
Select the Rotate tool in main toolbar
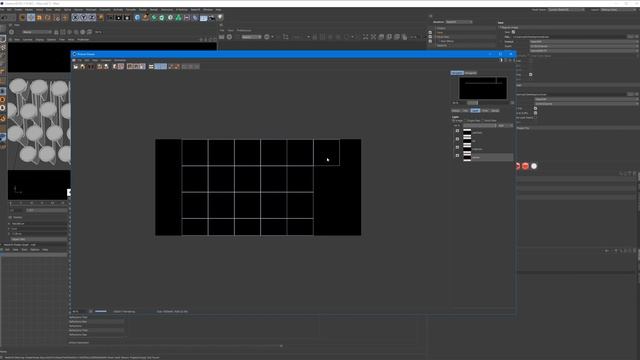(x=48, y=18)
